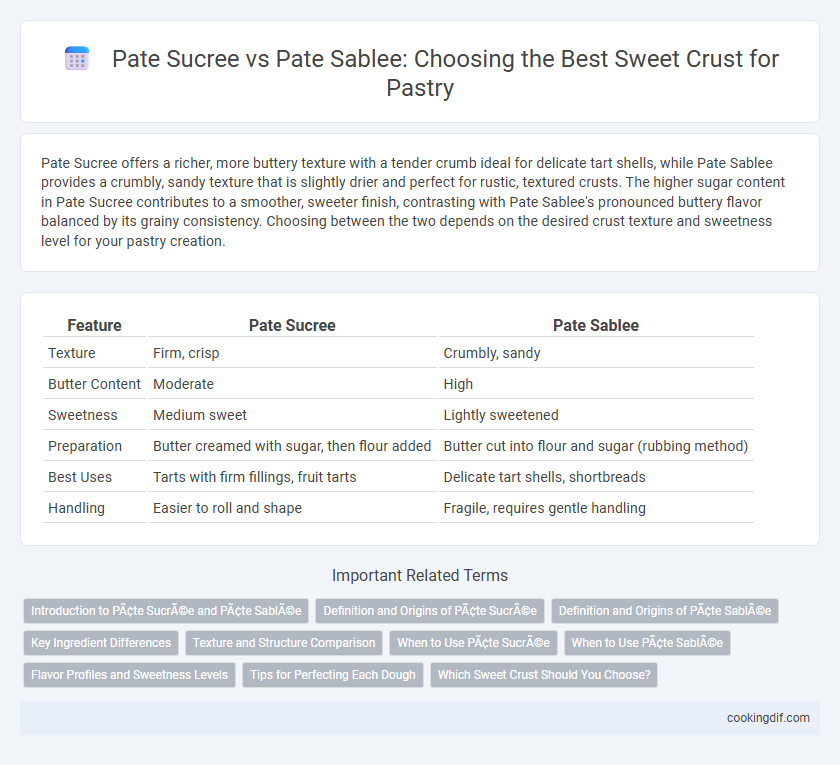840x765 pixels.
Task: Open 'Definition and Origins of Pâte Sucrée' tag
Action: [430, 611]
